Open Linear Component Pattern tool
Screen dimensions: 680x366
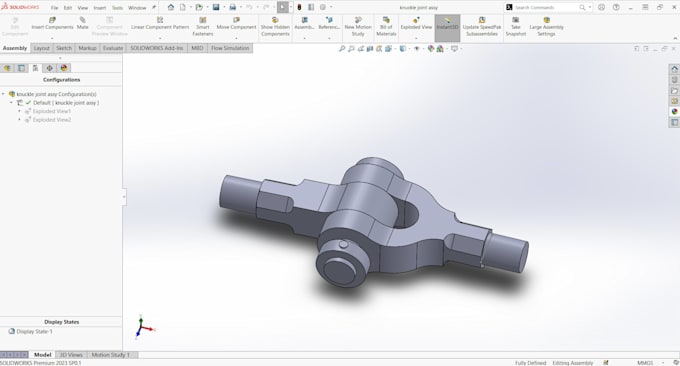pos(160,23)
